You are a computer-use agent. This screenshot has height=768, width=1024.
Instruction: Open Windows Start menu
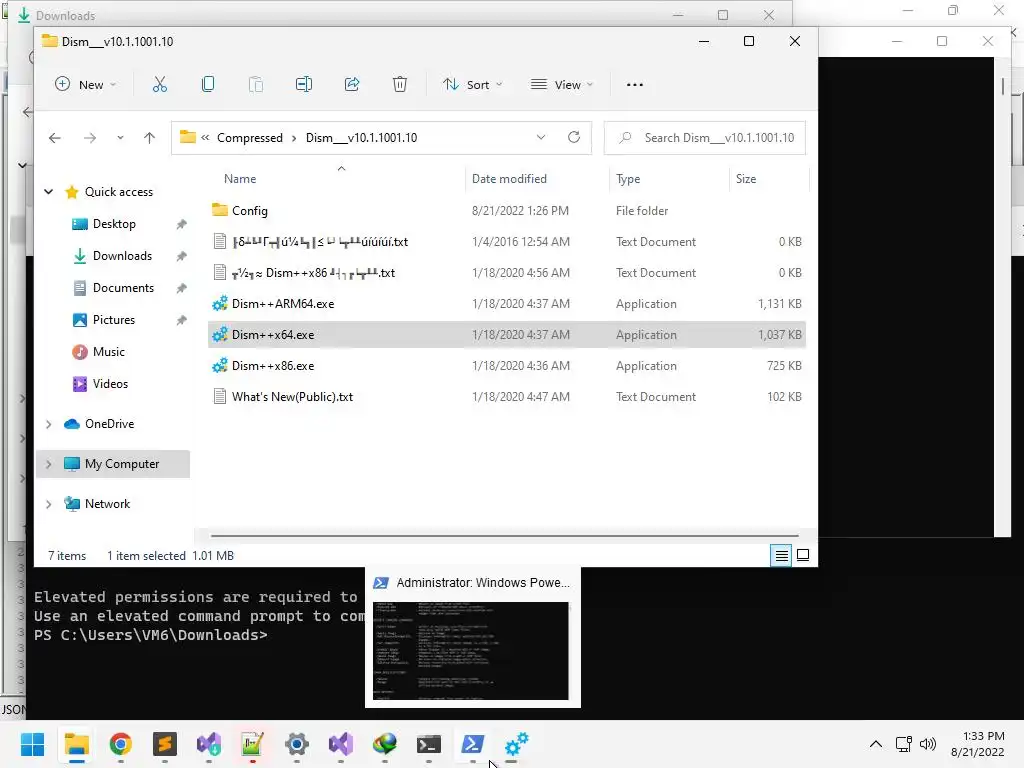[32, 744]
